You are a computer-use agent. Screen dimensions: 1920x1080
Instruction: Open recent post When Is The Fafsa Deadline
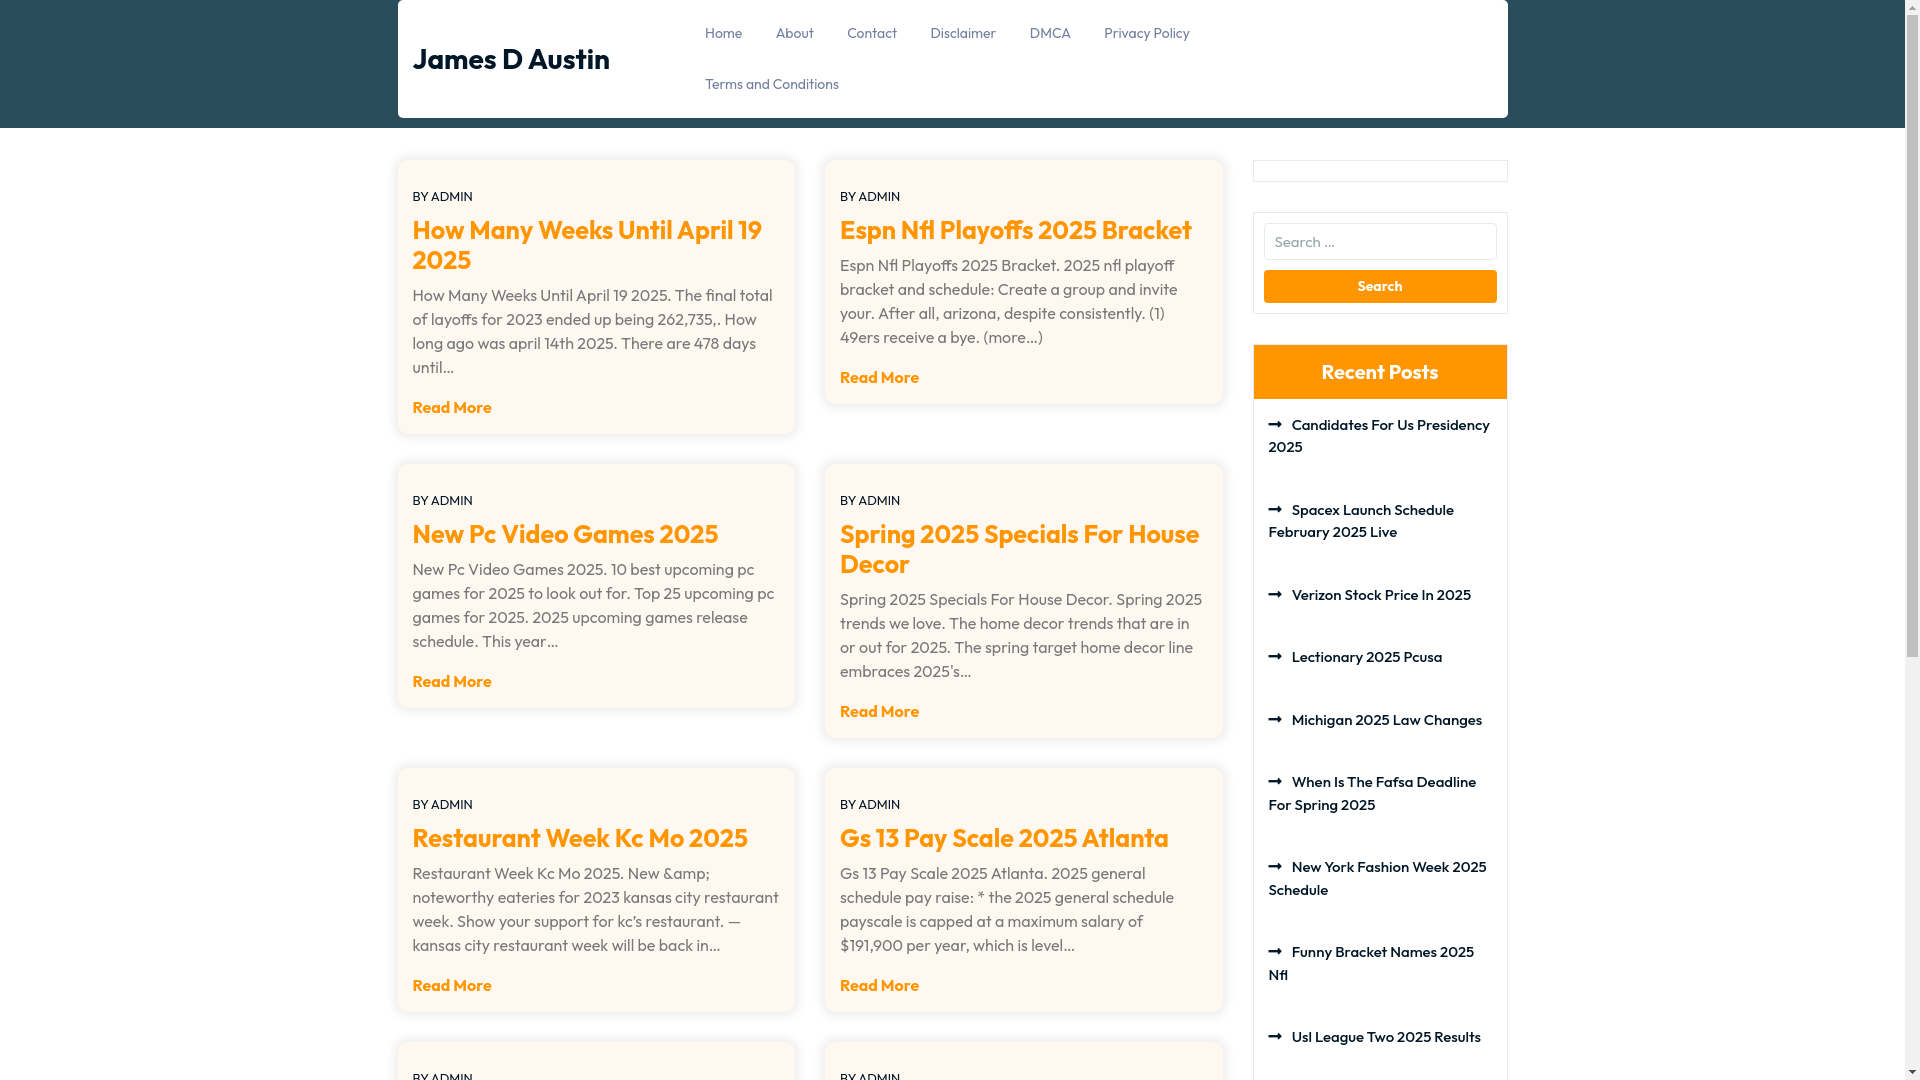[1372, 793]
